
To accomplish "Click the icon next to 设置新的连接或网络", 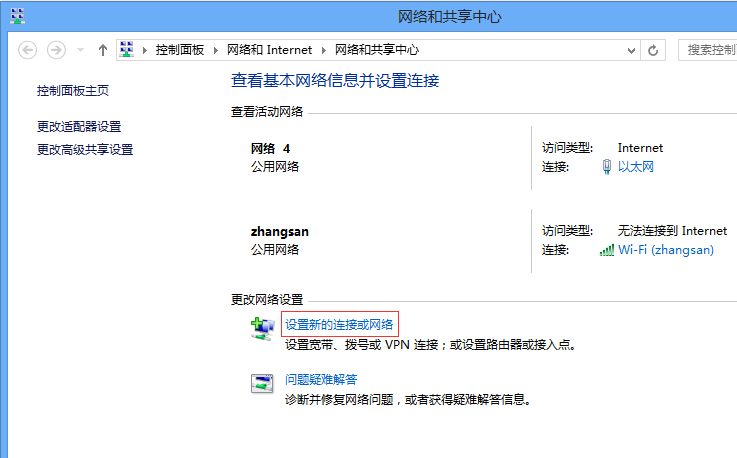I will [262, 327].
